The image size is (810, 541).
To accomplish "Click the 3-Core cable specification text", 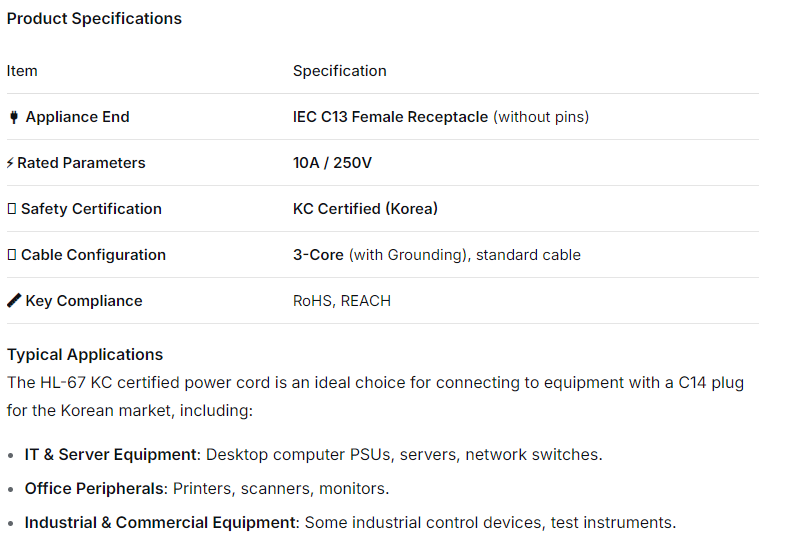I will pos(318,255).
